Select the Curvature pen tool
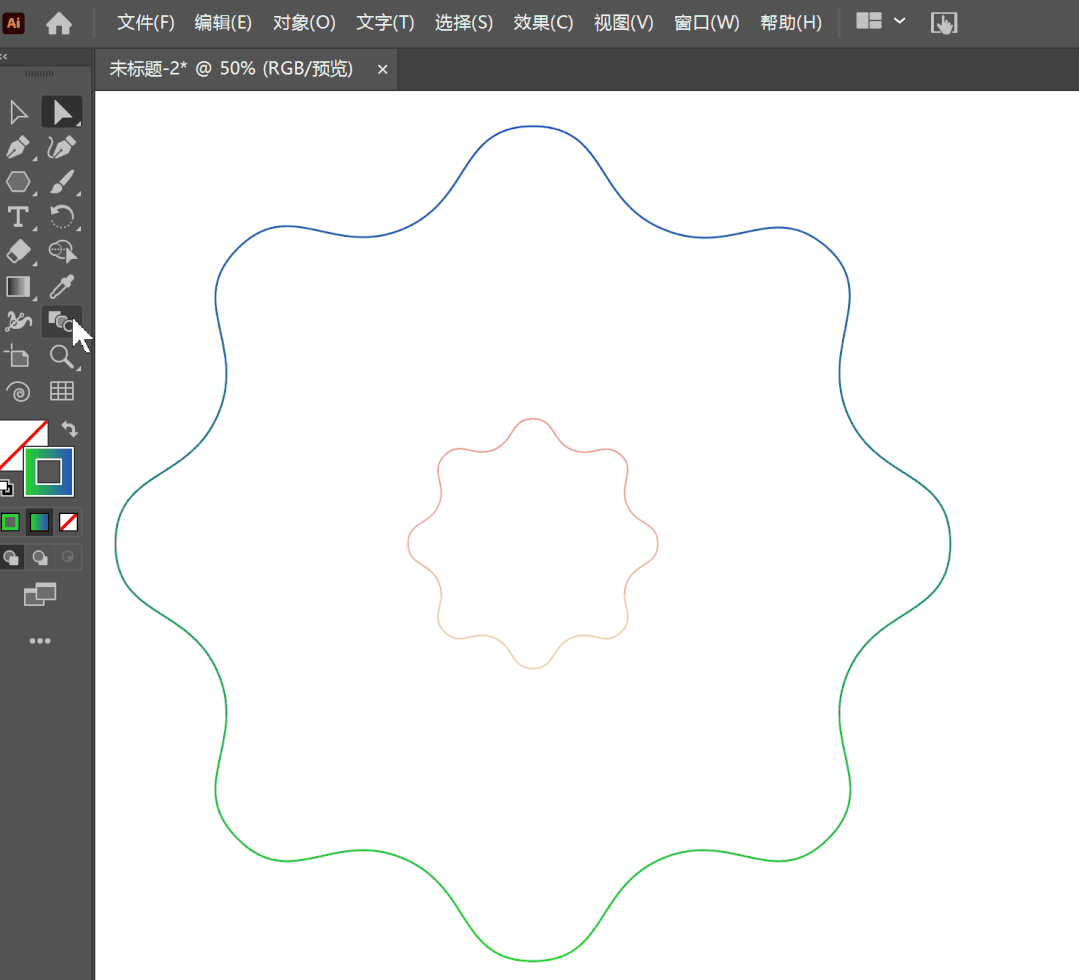This screenshot has height=980, width=1079. click(x=62, y=147)
